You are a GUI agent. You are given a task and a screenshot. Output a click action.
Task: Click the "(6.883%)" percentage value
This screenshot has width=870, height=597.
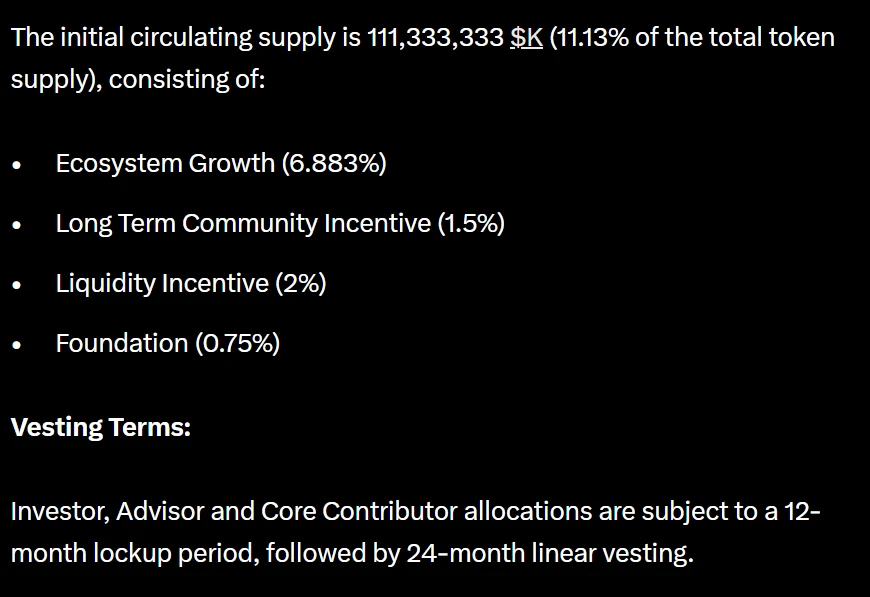334,164
